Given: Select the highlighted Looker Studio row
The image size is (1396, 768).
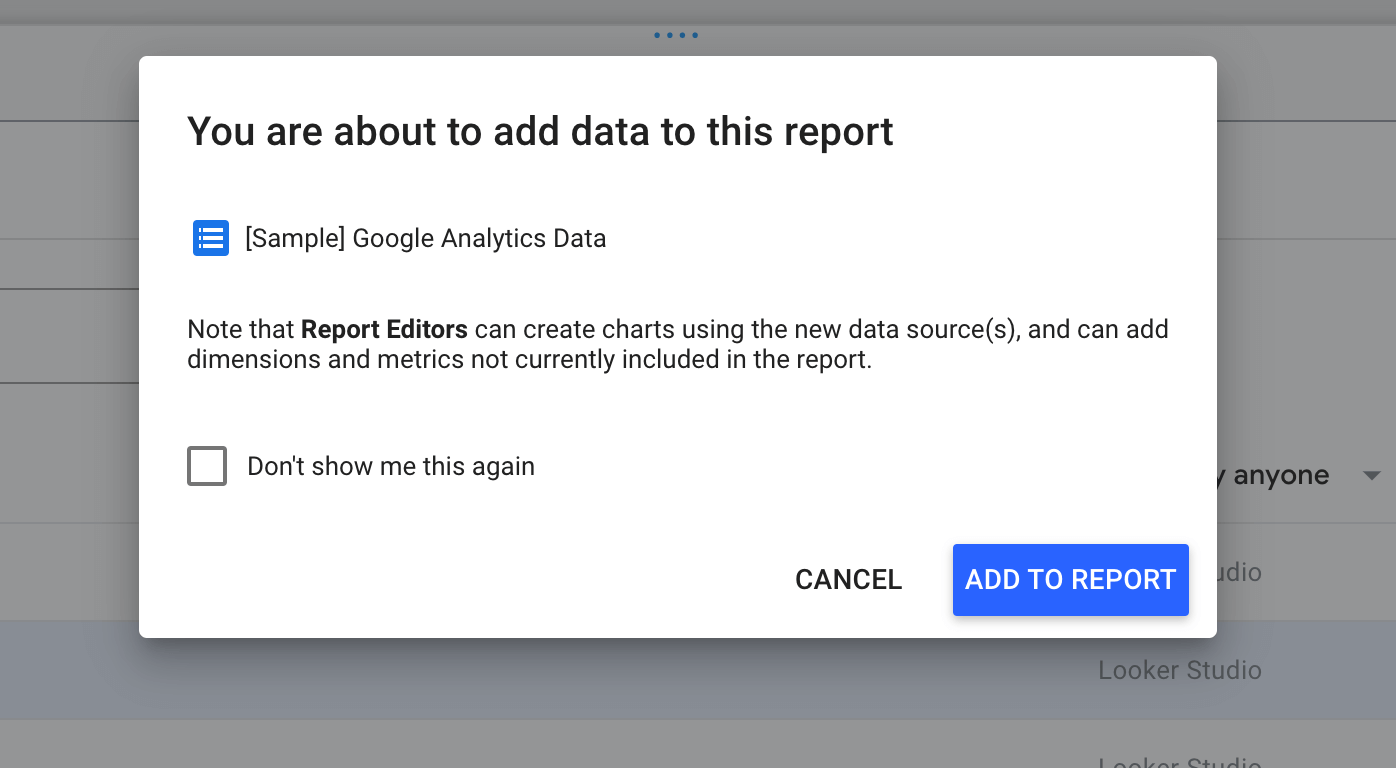Looking at the screenshot, I should pyautogui.click(x=1179, y=670).
